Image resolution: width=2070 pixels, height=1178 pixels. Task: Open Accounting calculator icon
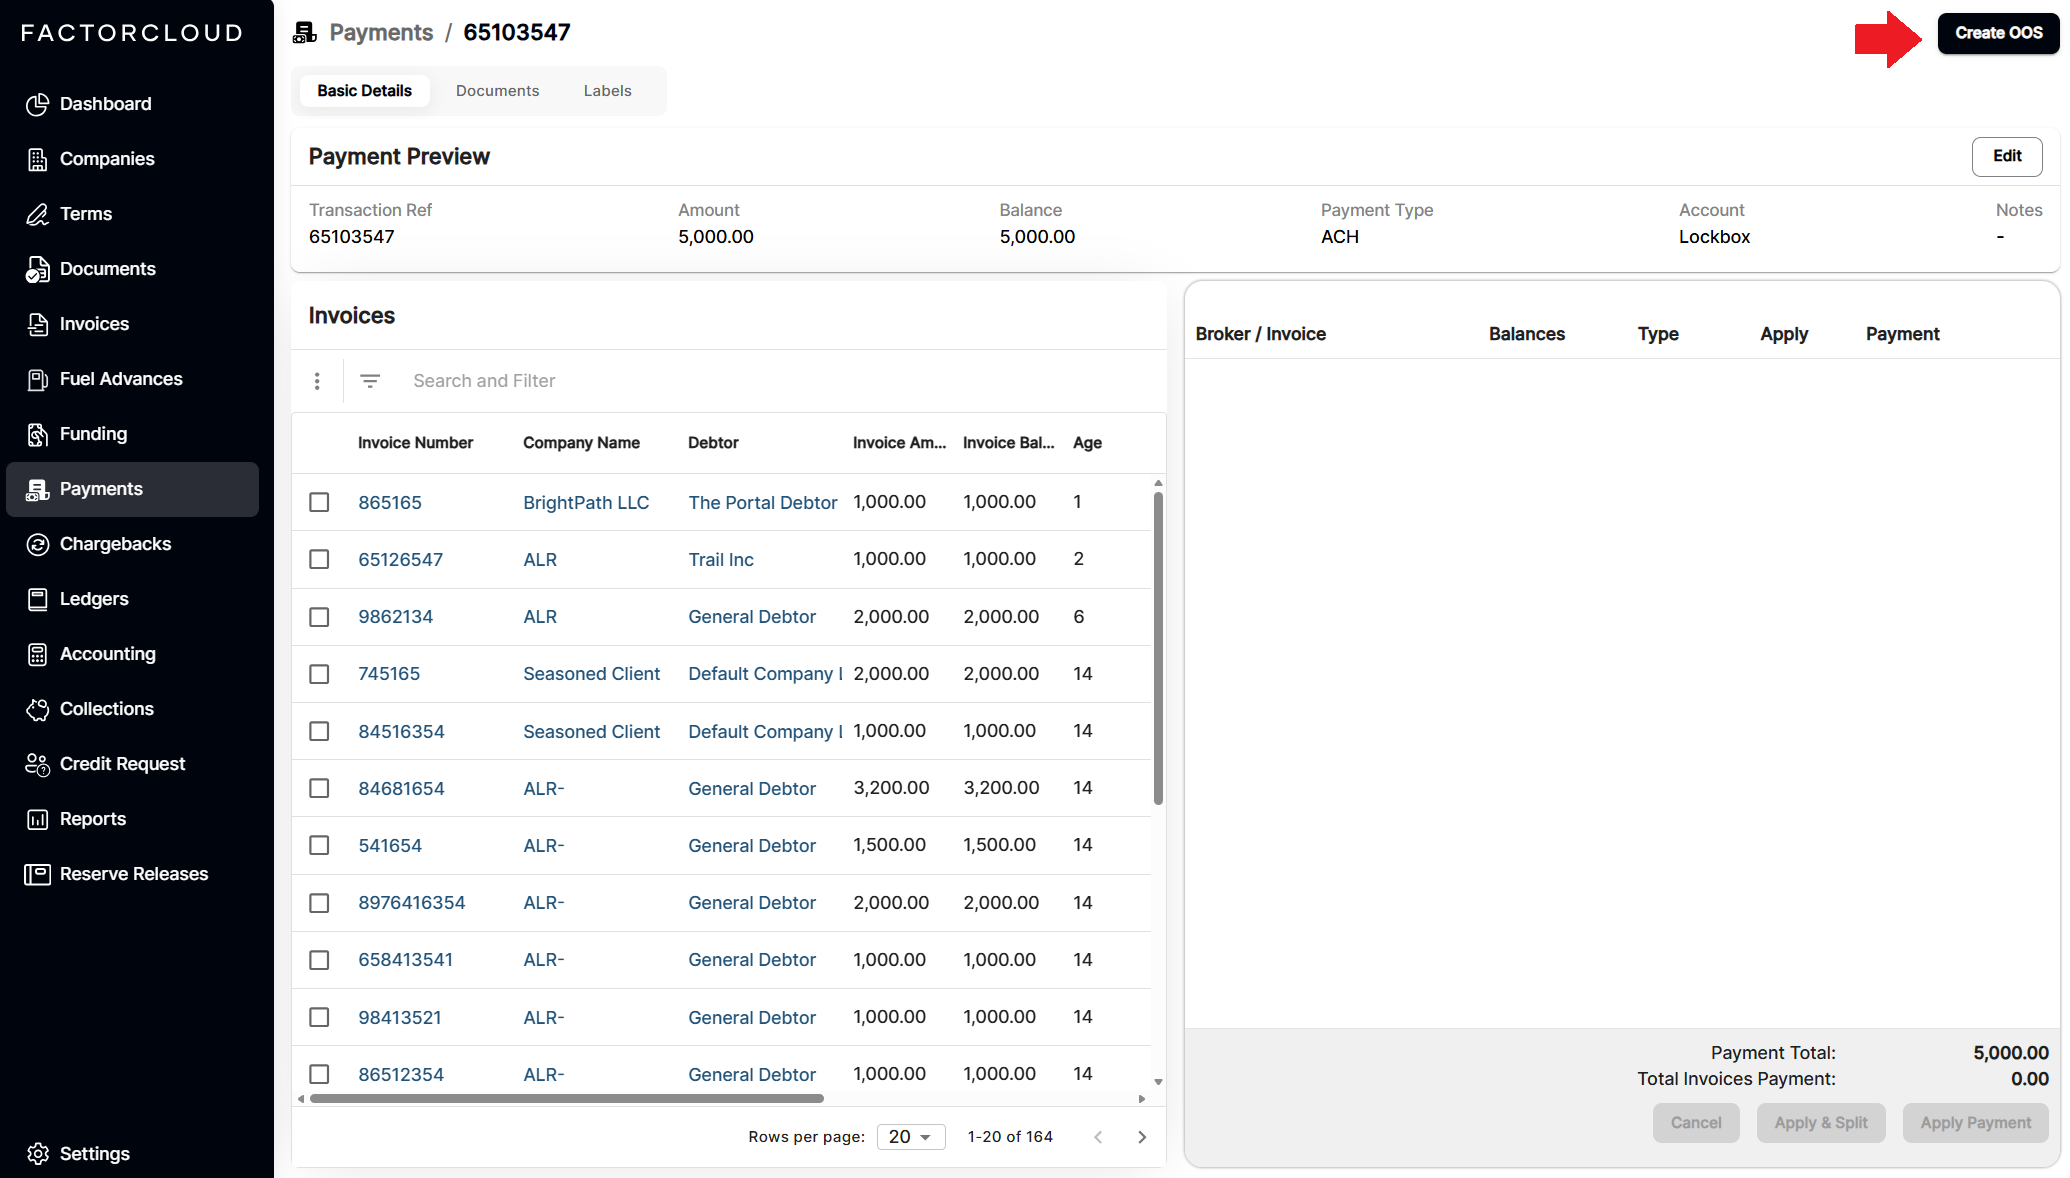click(37, 654)
